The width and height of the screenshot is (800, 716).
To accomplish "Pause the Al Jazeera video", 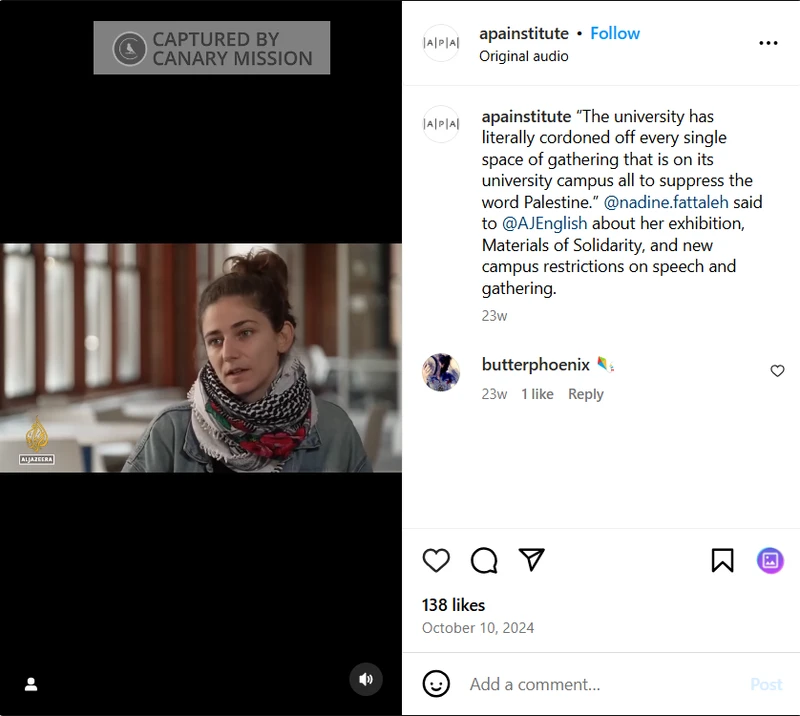I will point(200,358).
